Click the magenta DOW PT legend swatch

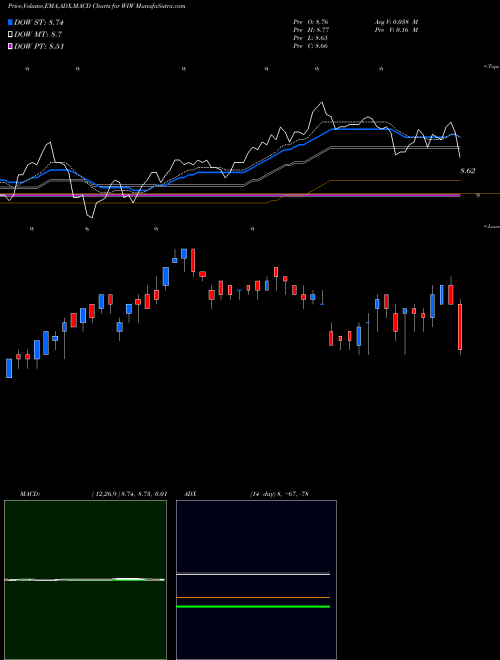pyautogui.click(x=10, y=47)
